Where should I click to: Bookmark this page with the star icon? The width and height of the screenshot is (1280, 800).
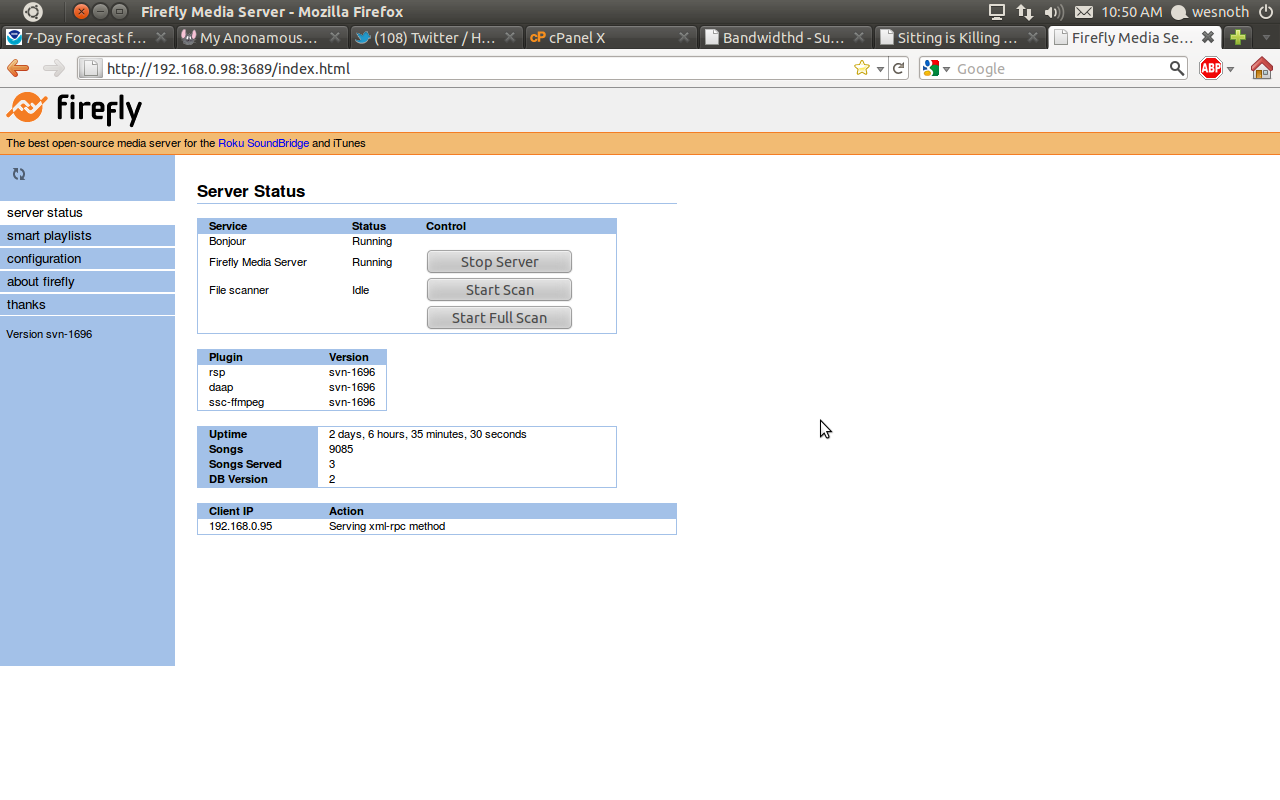(862, 68)
